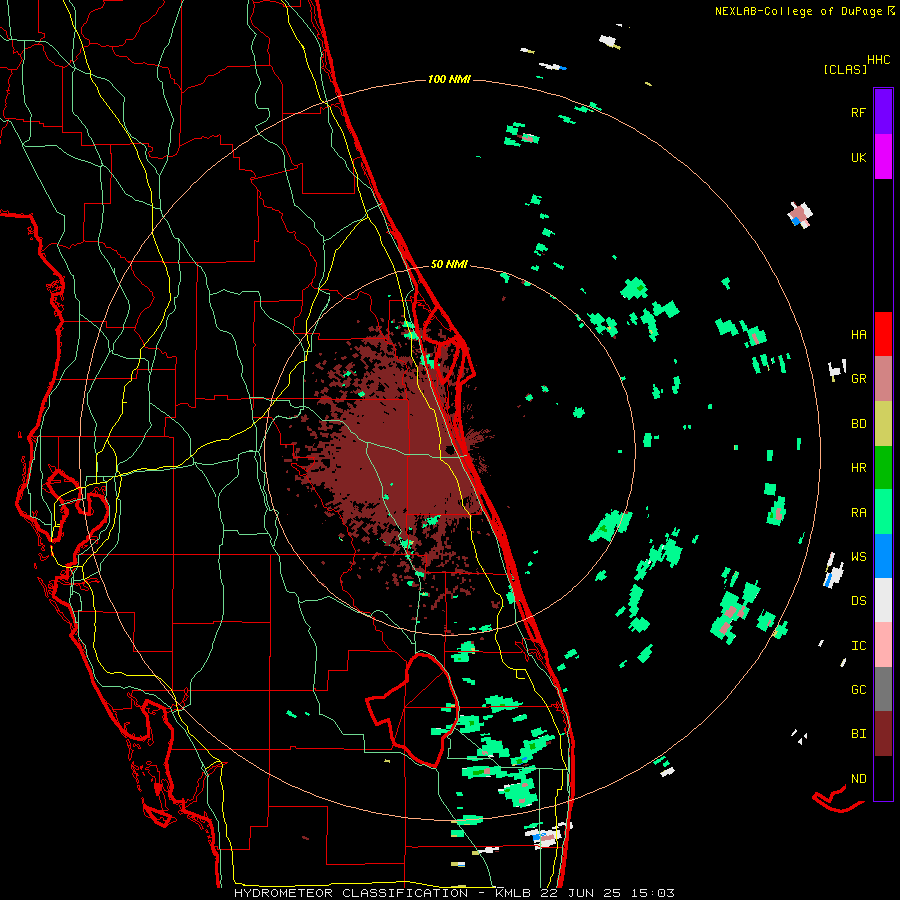Click the 'GC' legend label

pyautogui.click(x=859, y=690)
